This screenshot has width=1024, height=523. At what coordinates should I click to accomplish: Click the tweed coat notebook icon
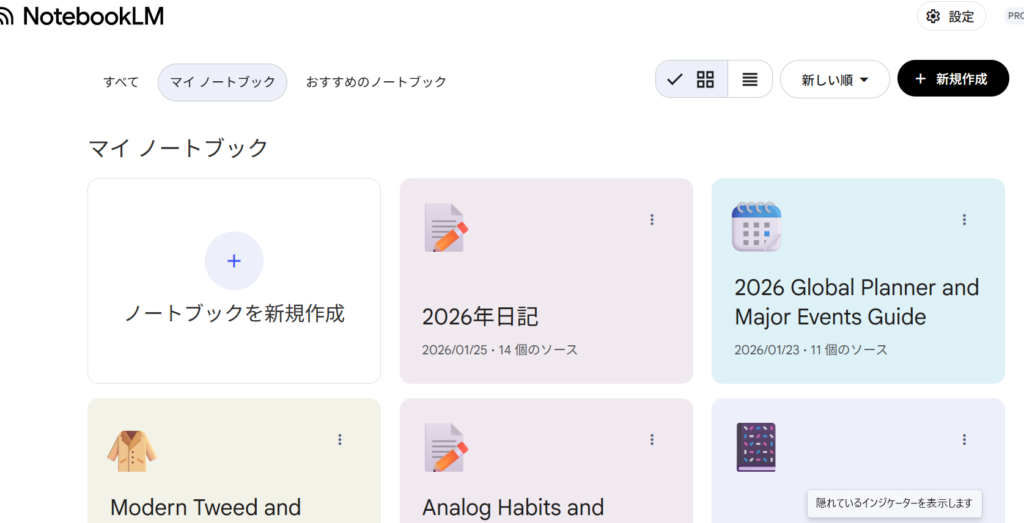click(132, 449)
